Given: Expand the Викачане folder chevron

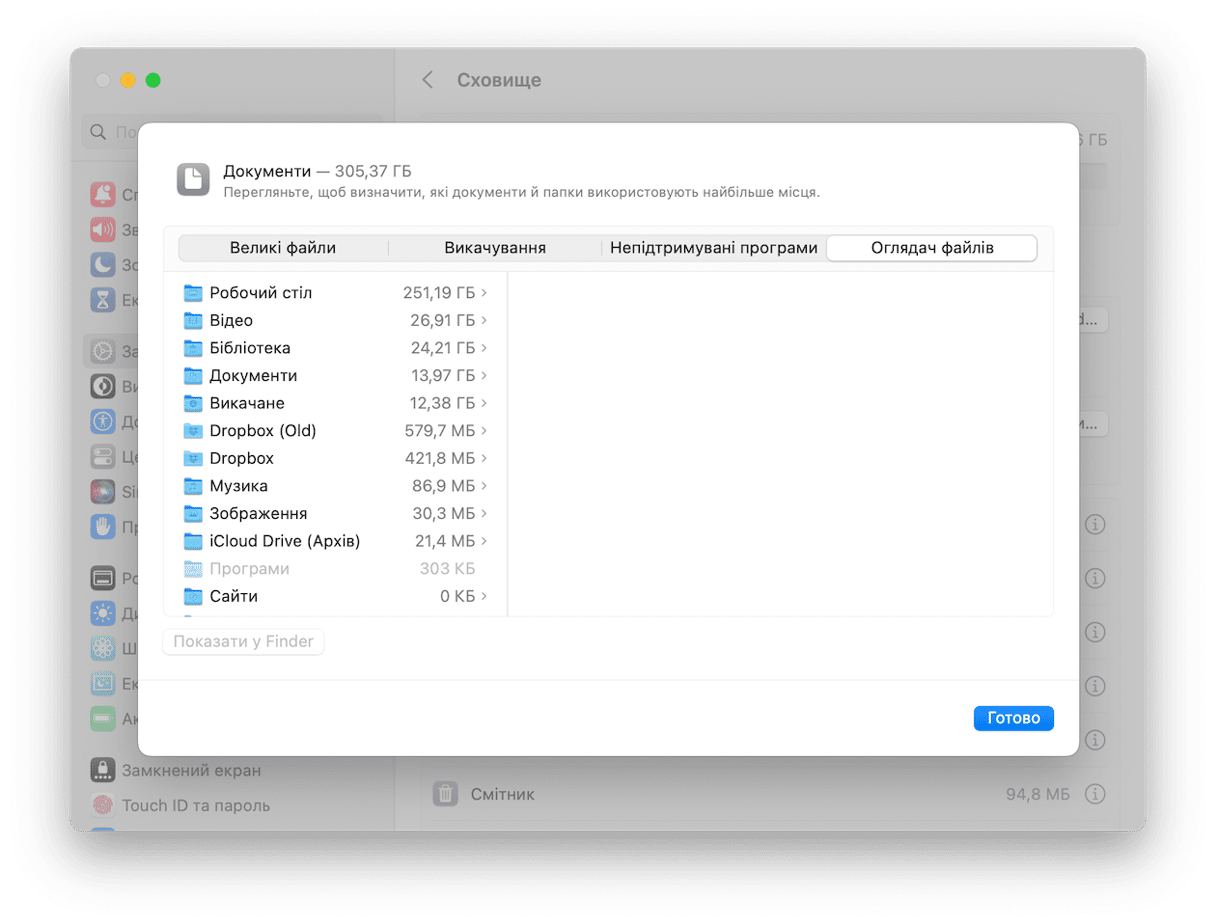Looking at the screenshot, I should pyautogui.click(x=485, y=403).
